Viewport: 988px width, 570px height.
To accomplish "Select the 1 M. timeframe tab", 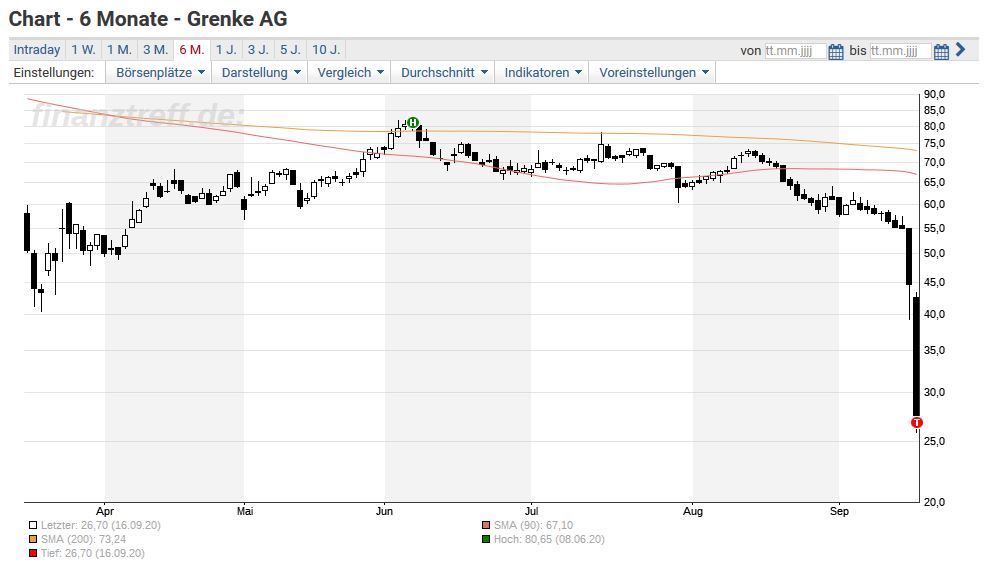I will point(119,50).
